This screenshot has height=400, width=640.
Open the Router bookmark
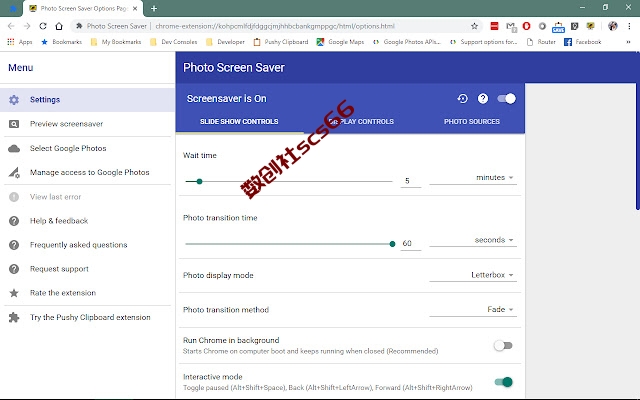tap(541, 42)
